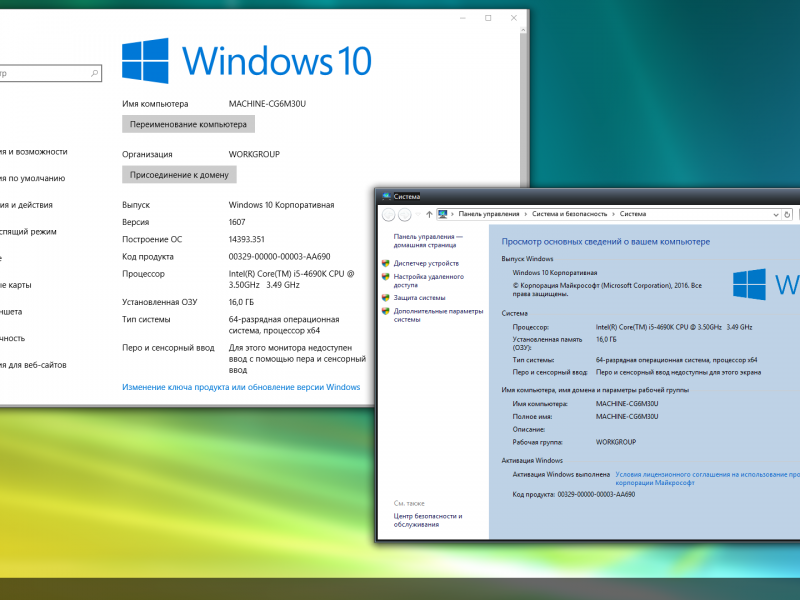Select Settings sidebar item ending 'и действия'
The height and width of the screenshot is (600, 800).
coord(27,205)
